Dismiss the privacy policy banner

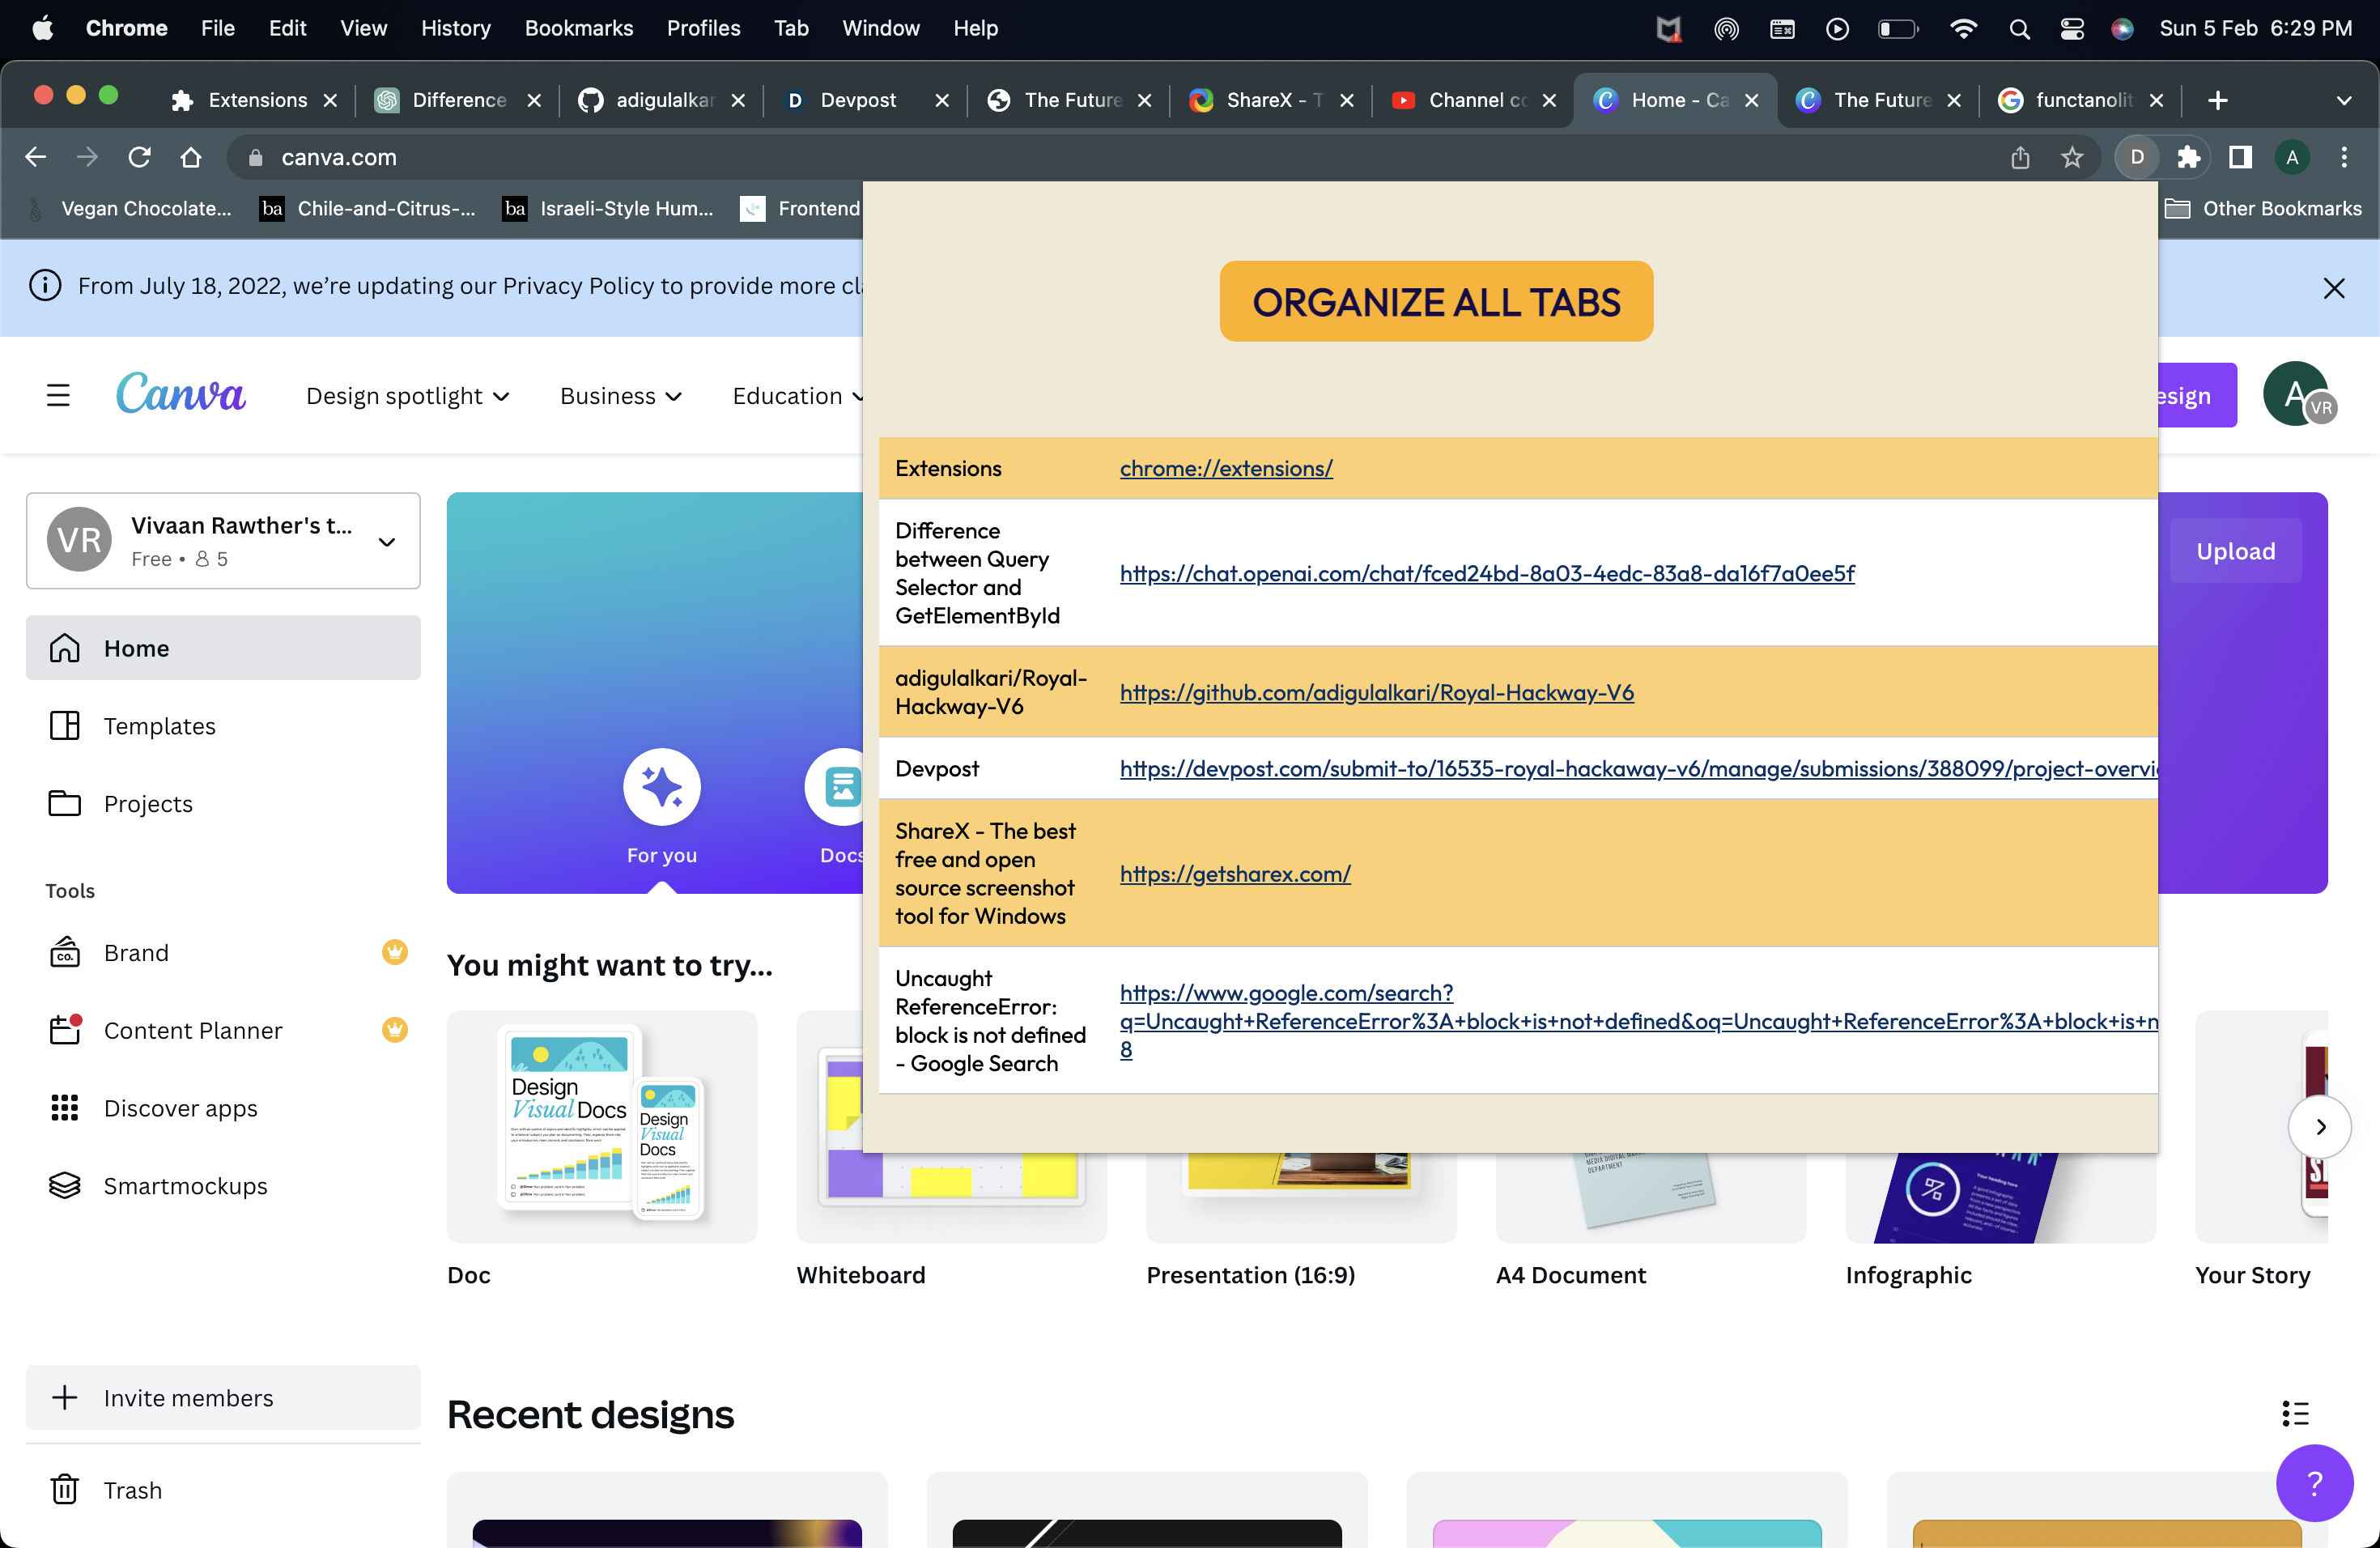pos(2333,288)
